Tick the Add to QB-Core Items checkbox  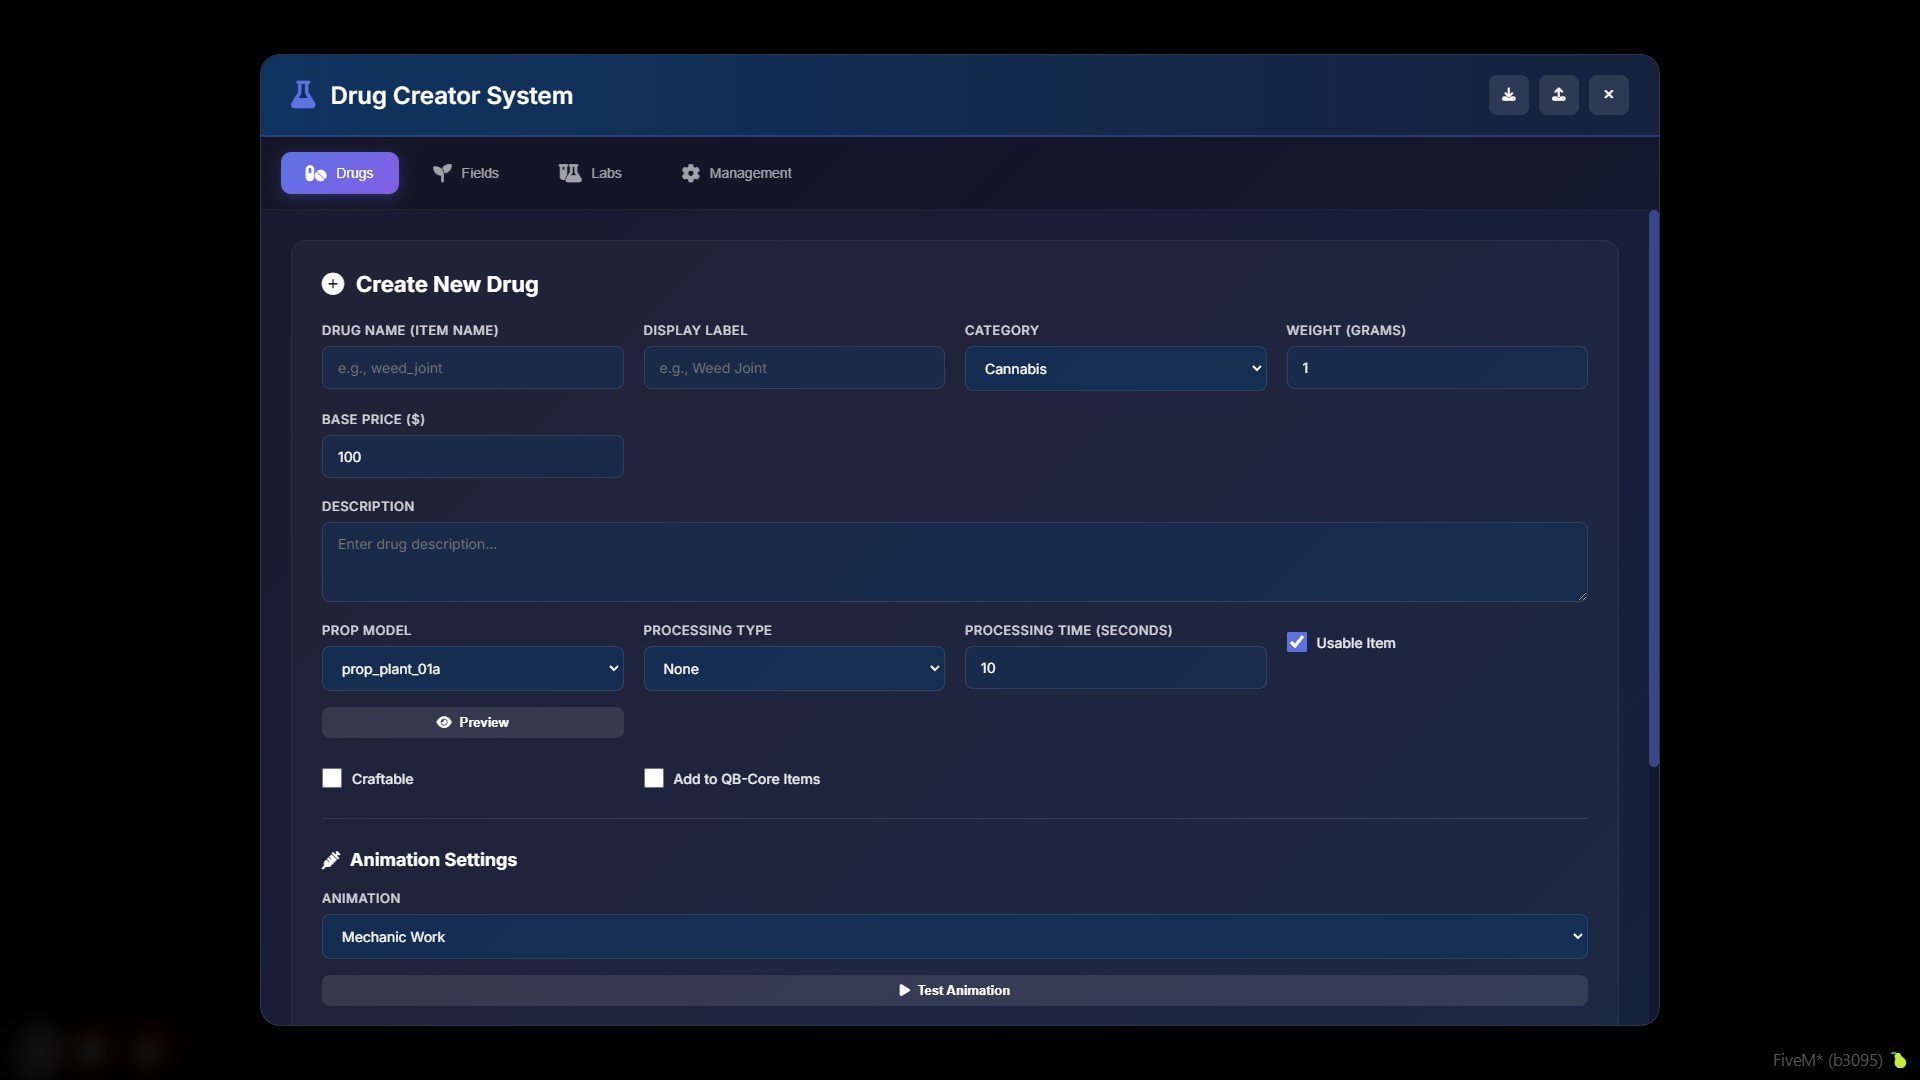(x=654, y=778)
